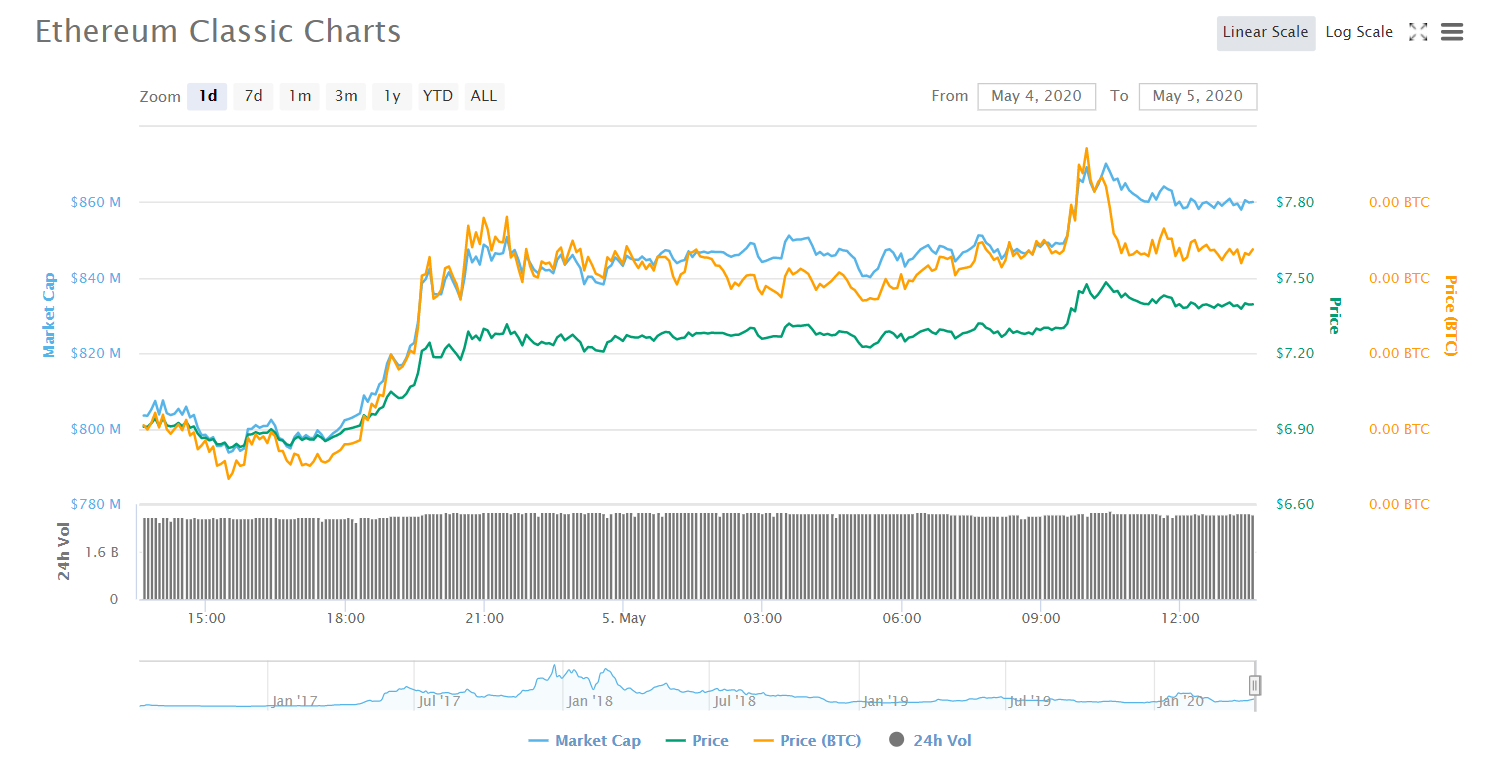The height and width of the screenshot is (763, 1488).
Task: Edit the From date field
Action: coord(1037,96)
